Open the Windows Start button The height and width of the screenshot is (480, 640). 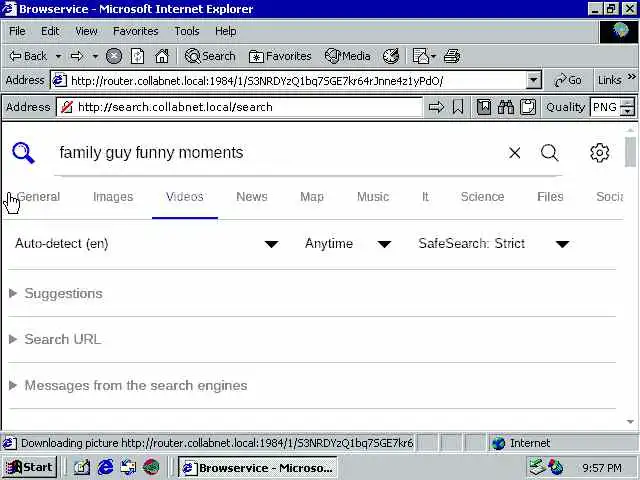click(x=30, y=467)
